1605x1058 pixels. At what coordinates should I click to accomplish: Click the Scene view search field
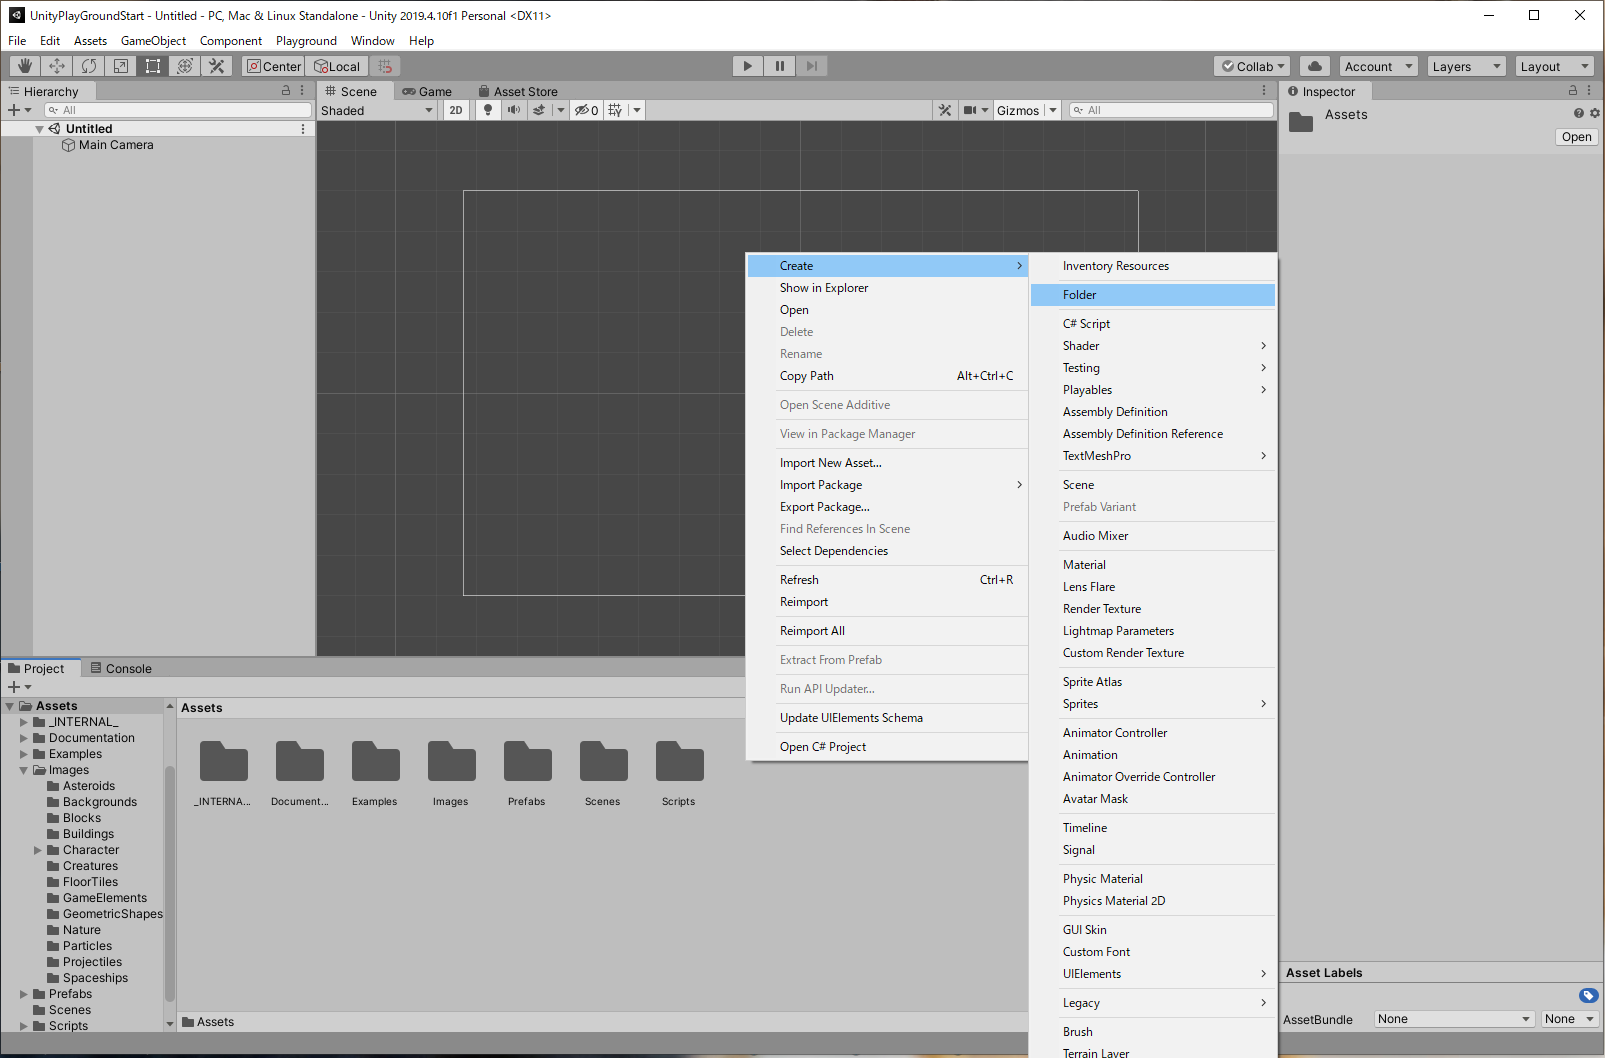tap(1171, 110)
